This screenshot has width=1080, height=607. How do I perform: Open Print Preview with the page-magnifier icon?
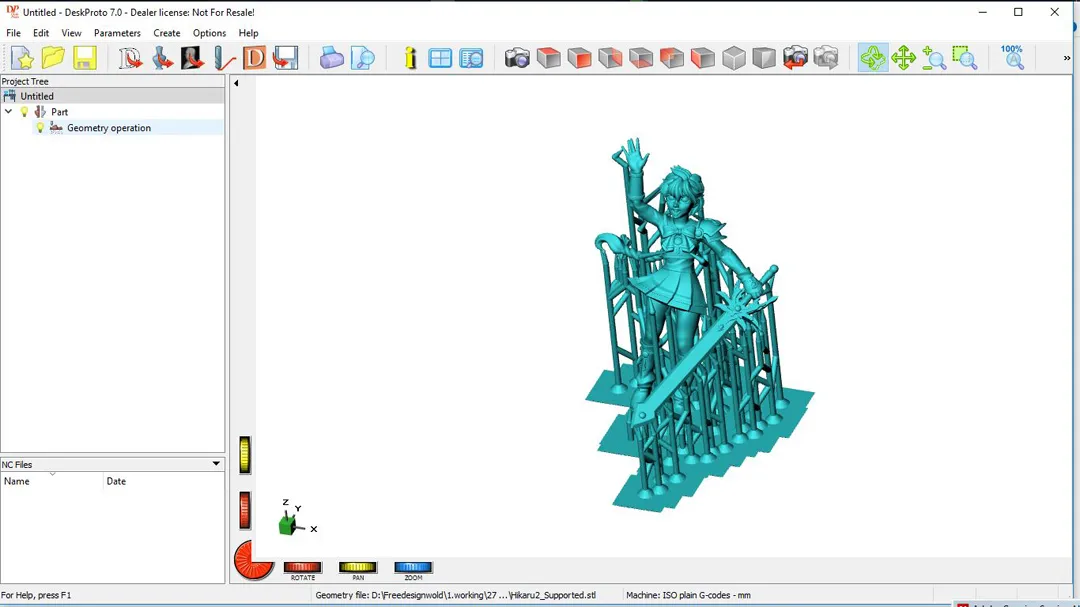(362, 58)
